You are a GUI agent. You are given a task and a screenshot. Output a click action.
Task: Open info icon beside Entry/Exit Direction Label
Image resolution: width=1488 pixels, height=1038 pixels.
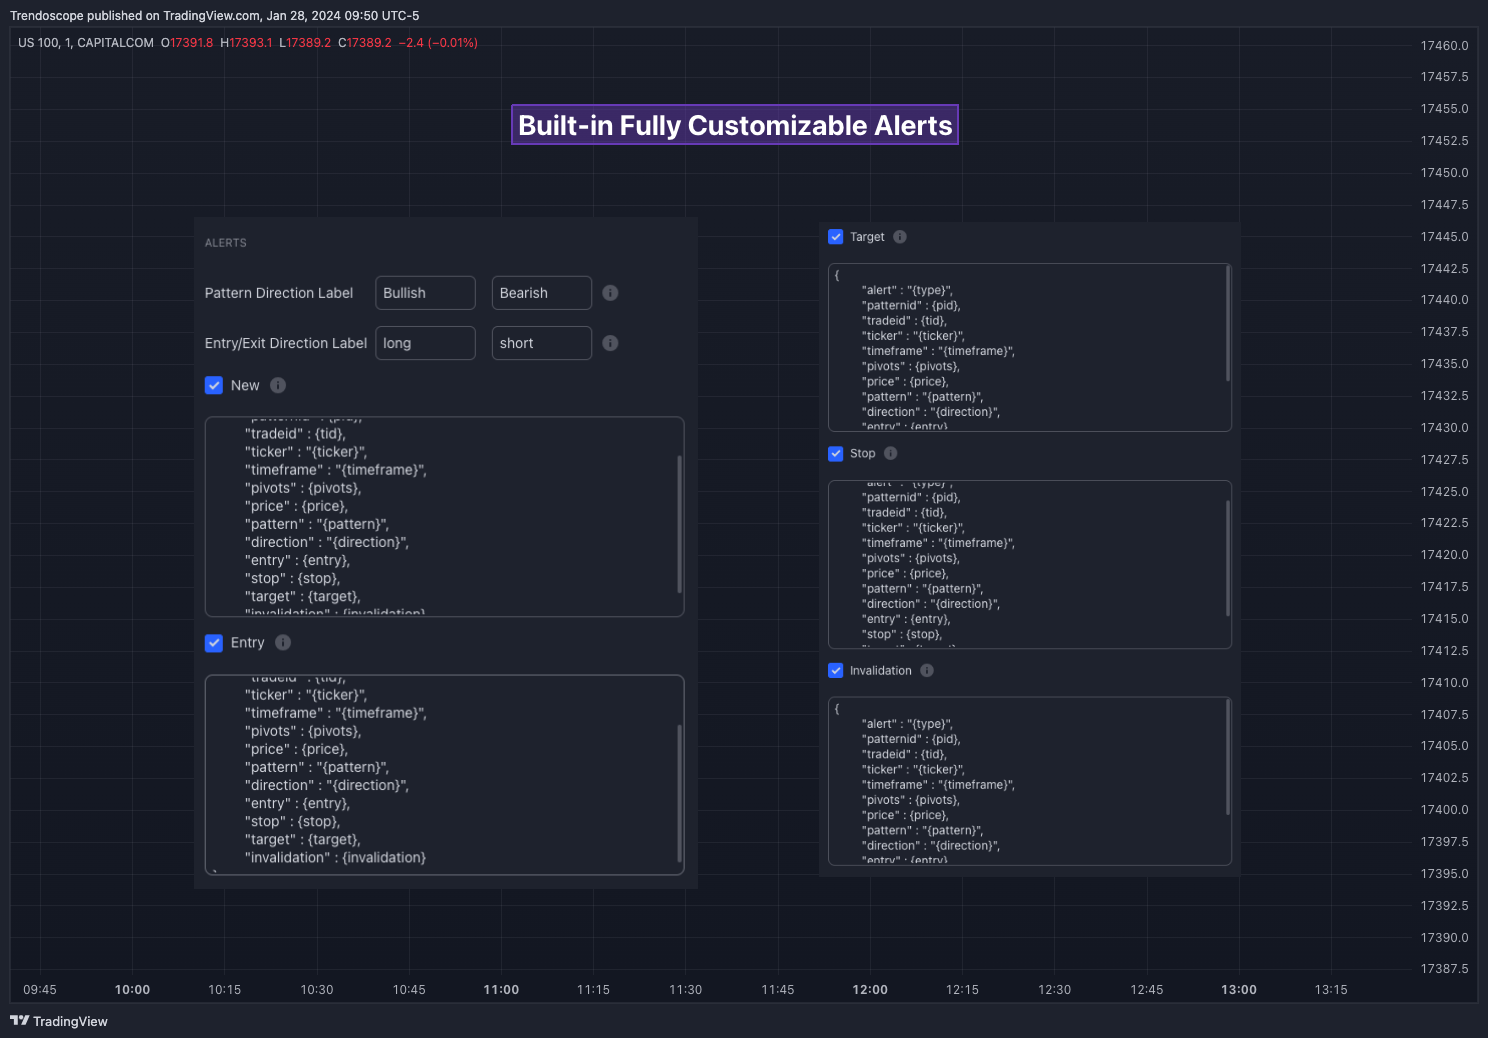tap(610, 343)
